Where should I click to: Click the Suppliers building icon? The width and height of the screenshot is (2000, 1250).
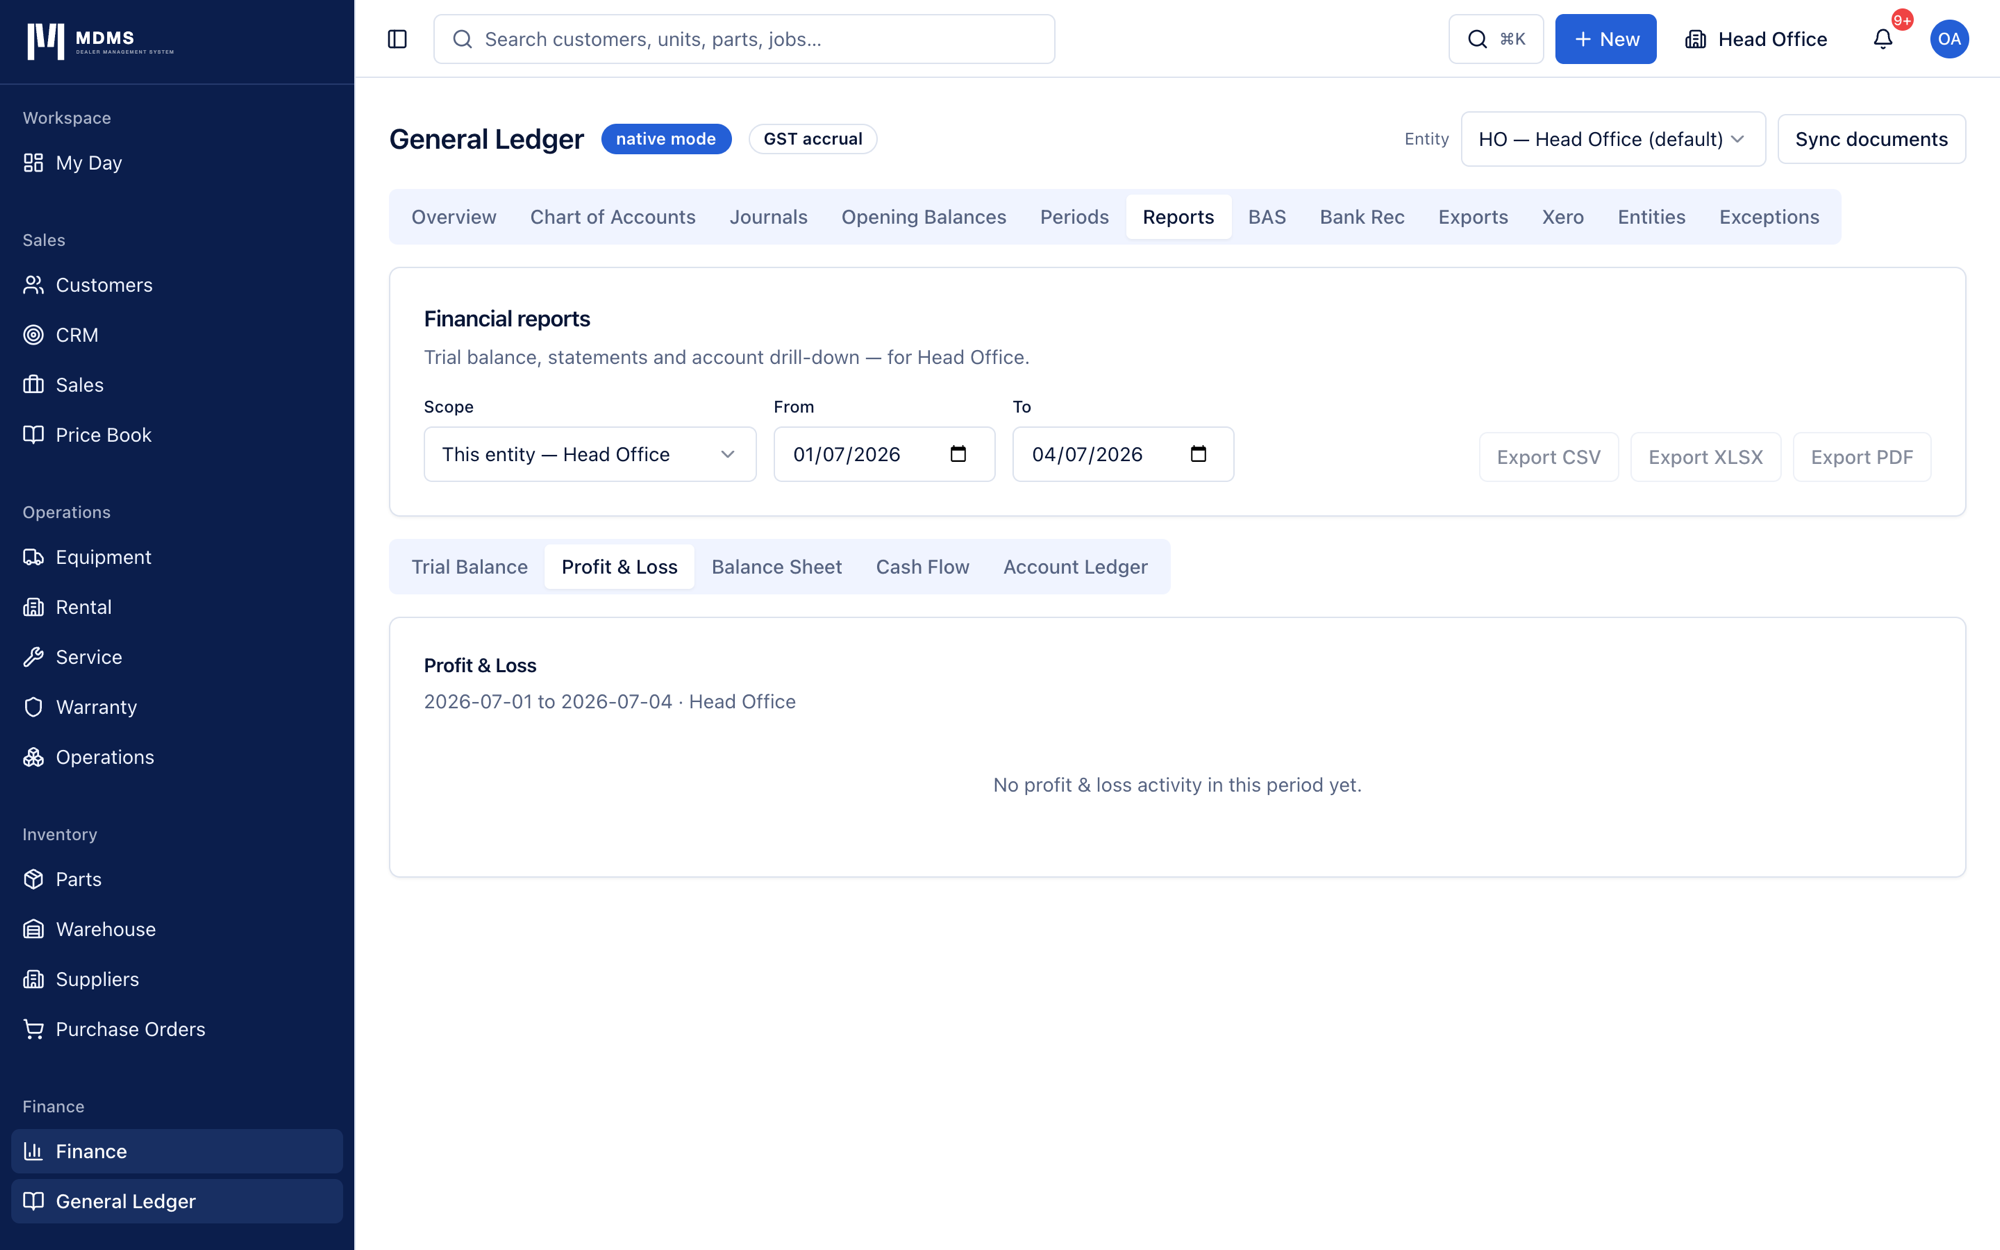[34, 979]
